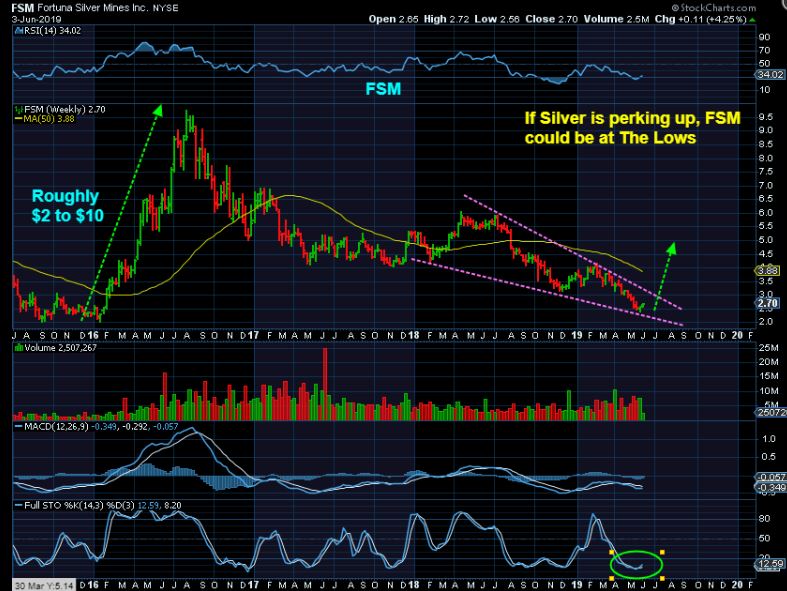
Task: Click the 25M label on volume axis
Action: pyautogui.click(x=768, y=347)
